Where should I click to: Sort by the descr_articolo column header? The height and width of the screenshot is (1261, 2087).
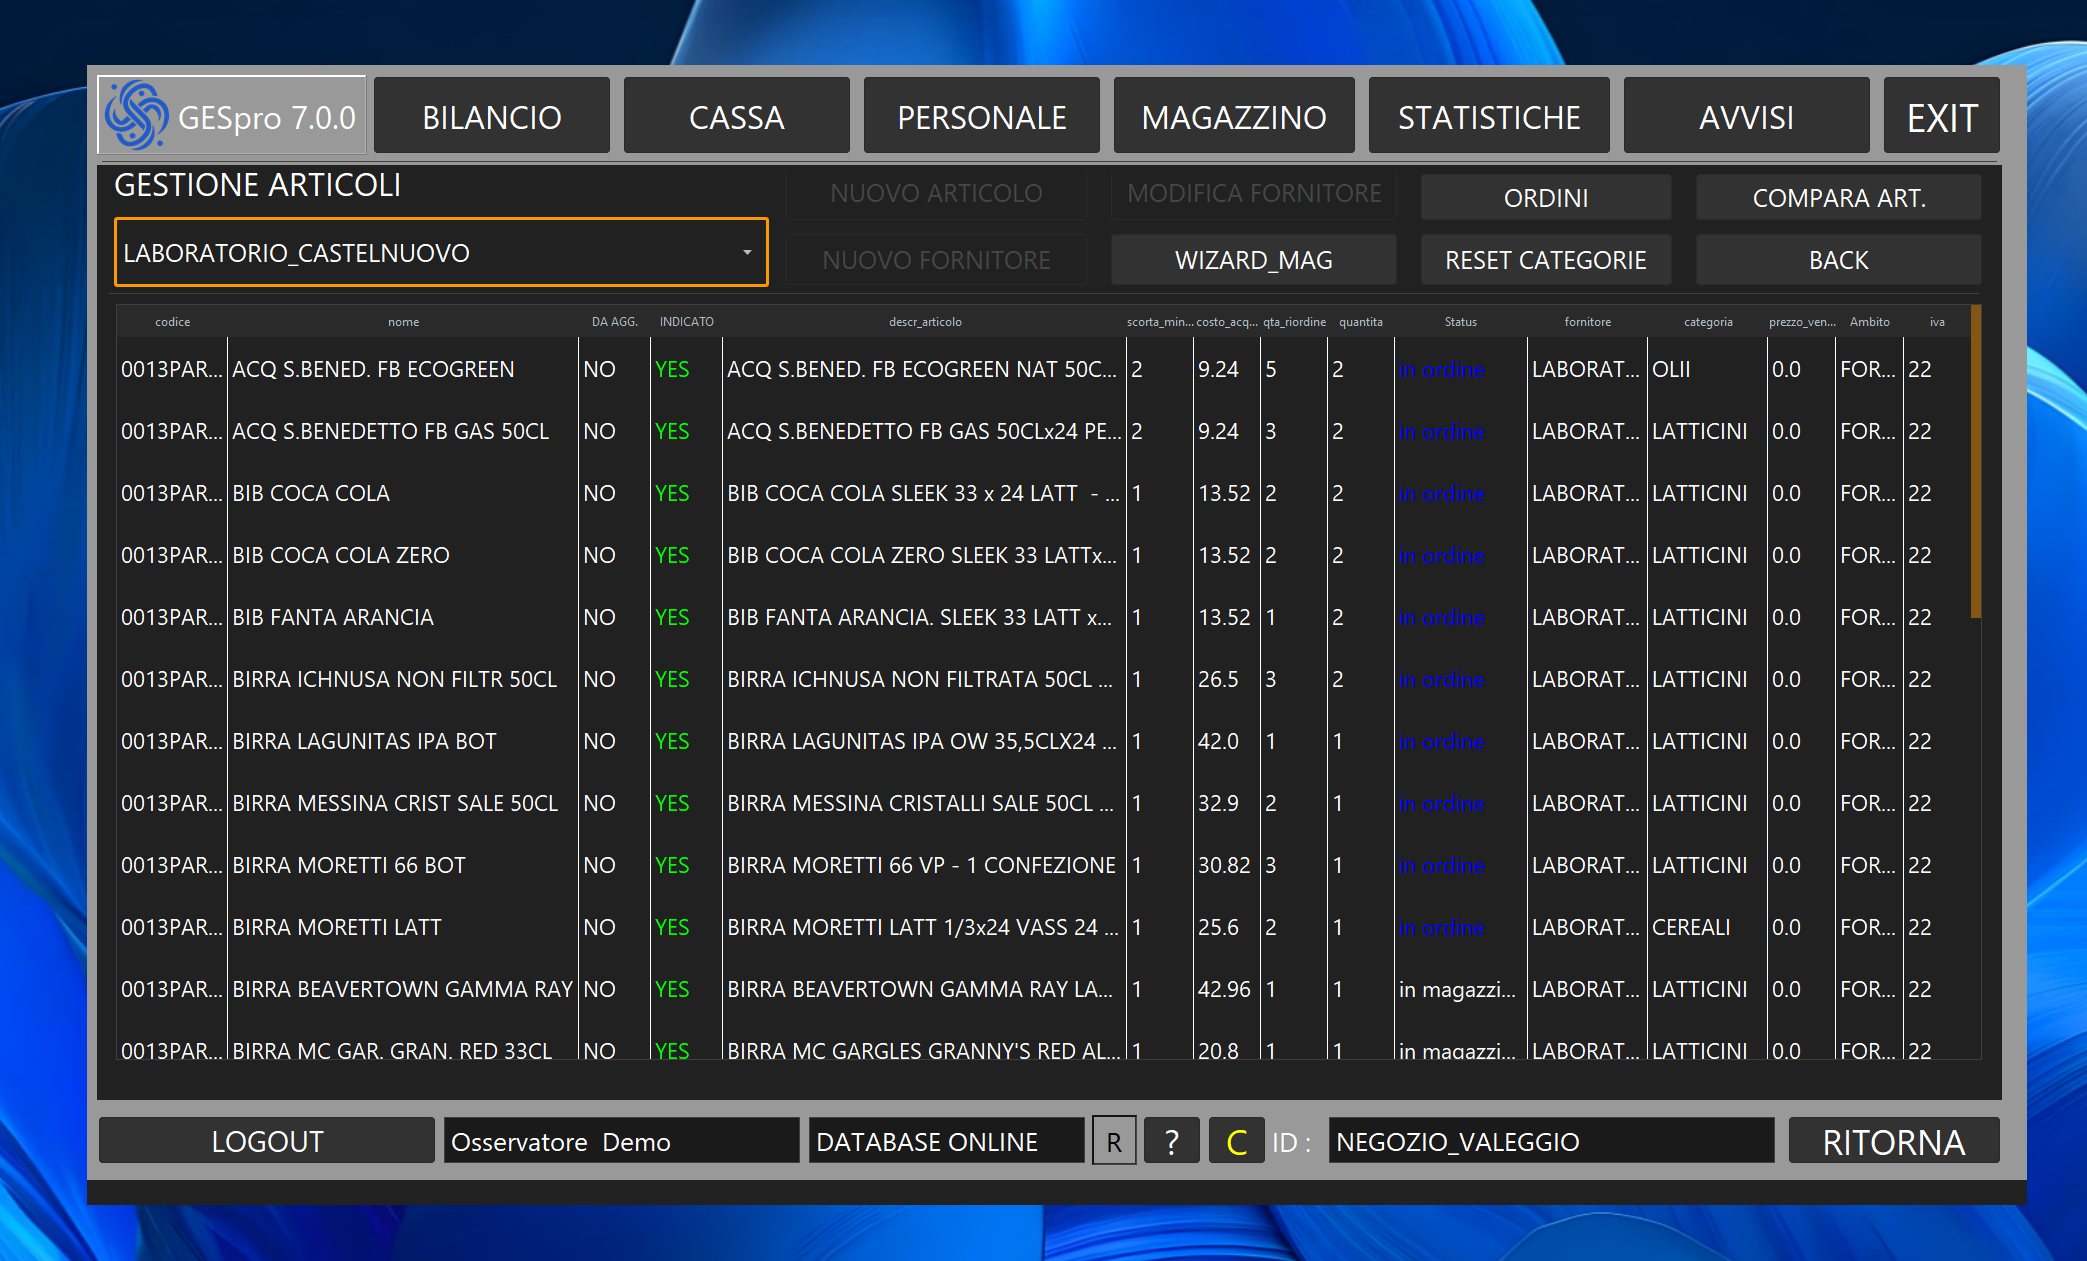click(925, 322)
